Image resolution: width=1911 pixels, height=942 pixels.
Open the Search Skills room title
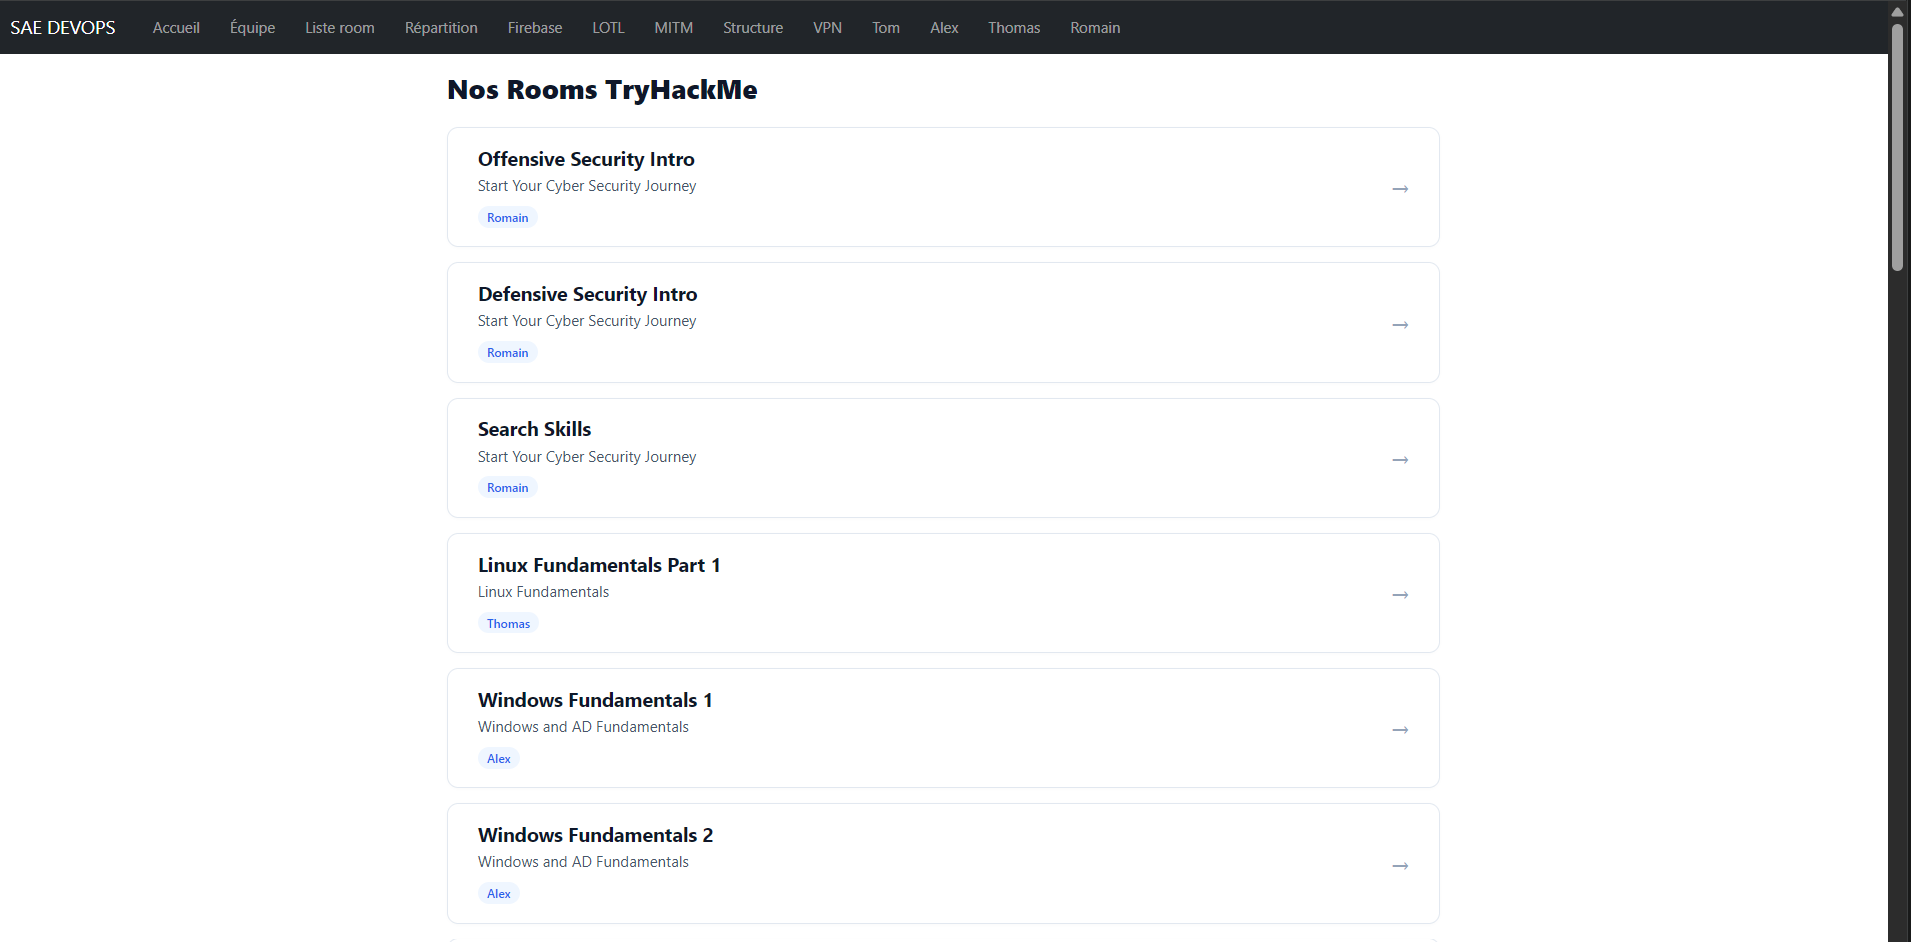coord(534,429)
